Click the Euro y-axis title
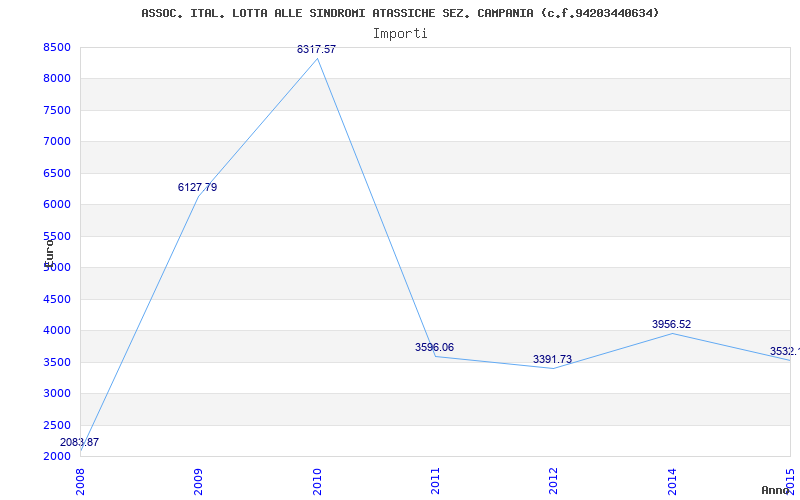This screenshot has width=800, height=500. coord(49,250)
